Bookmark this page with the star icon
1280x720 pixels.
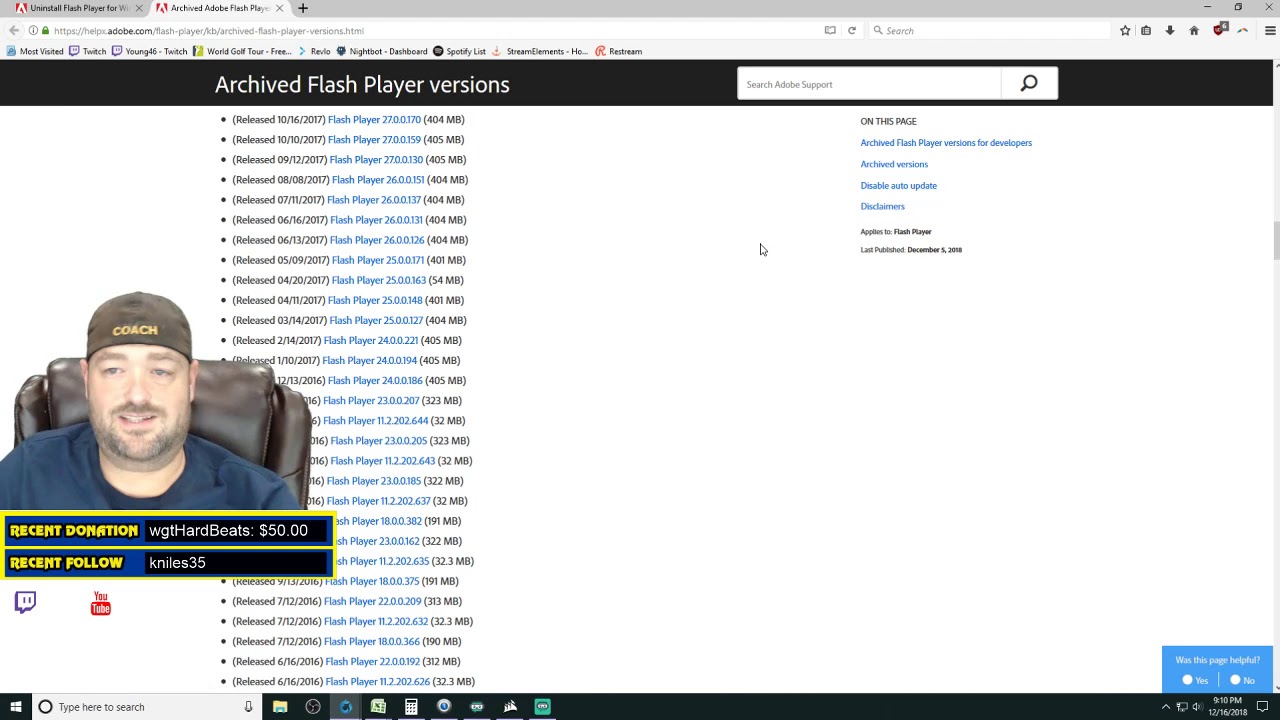(1125, 31)
